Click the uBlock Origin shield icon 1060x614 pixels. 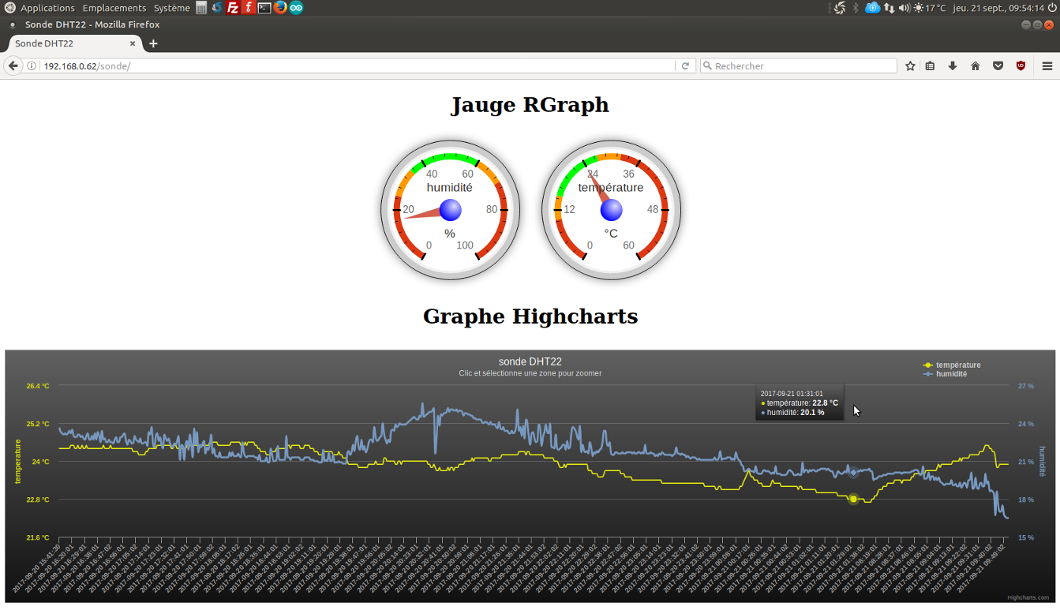point(1021,66)
